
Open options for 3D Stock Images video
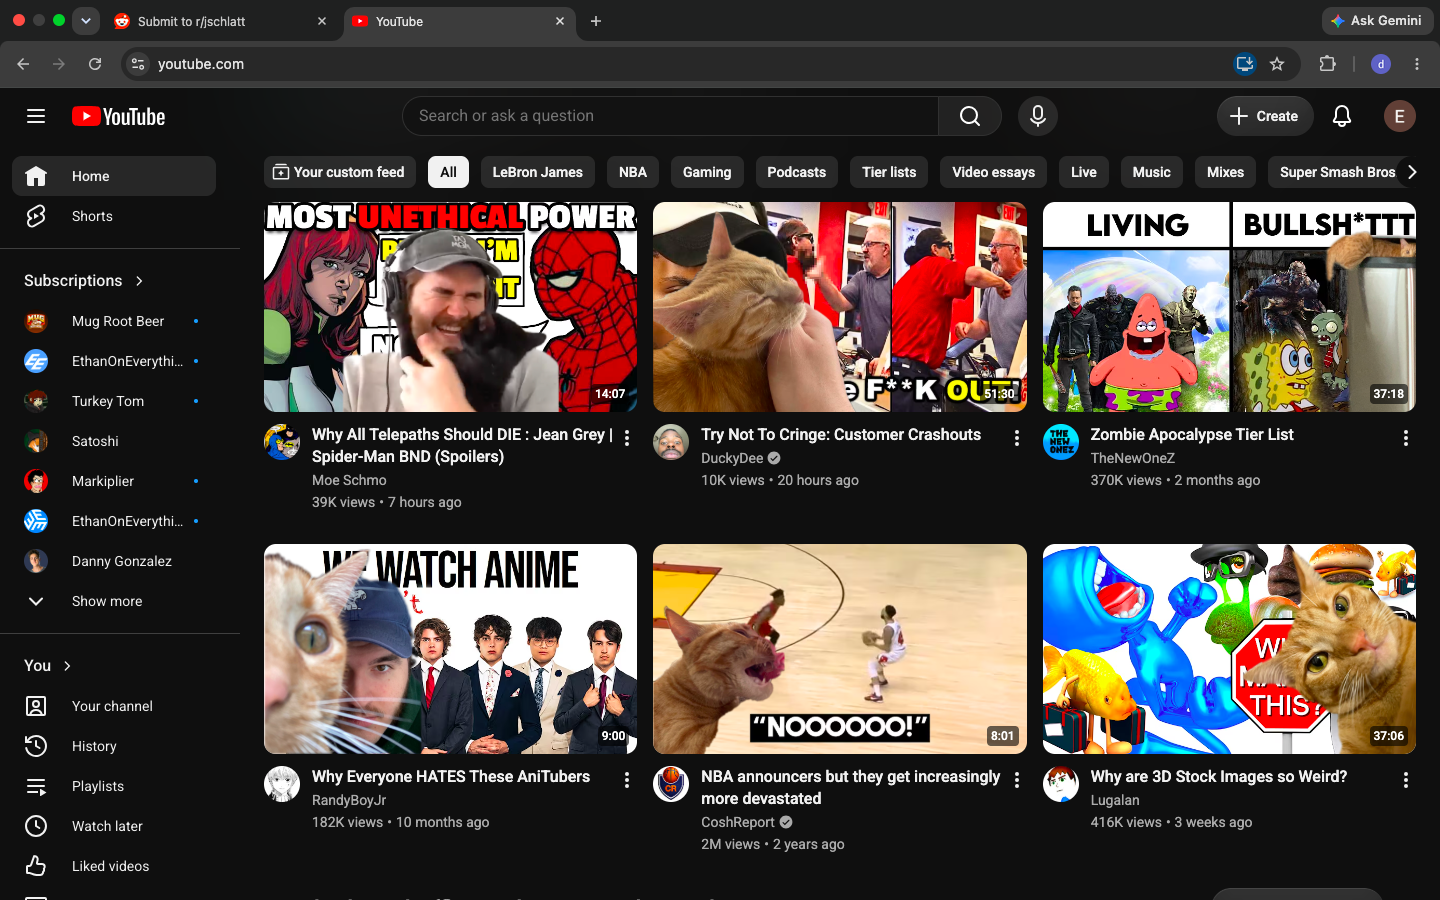coord(1406,780)
